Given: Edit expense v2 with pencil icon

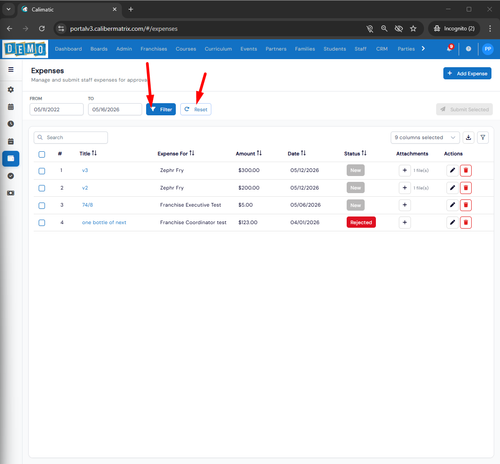Looking at the screenshot, I should [452, 188].
